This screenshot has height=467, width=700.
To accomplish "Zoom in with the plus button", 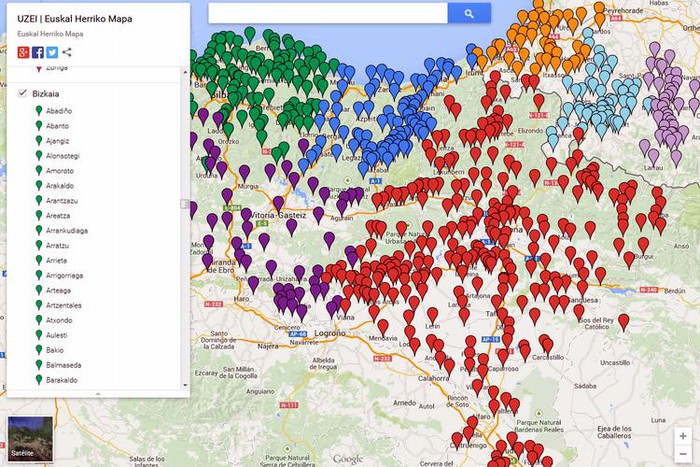I will (683, 436).
